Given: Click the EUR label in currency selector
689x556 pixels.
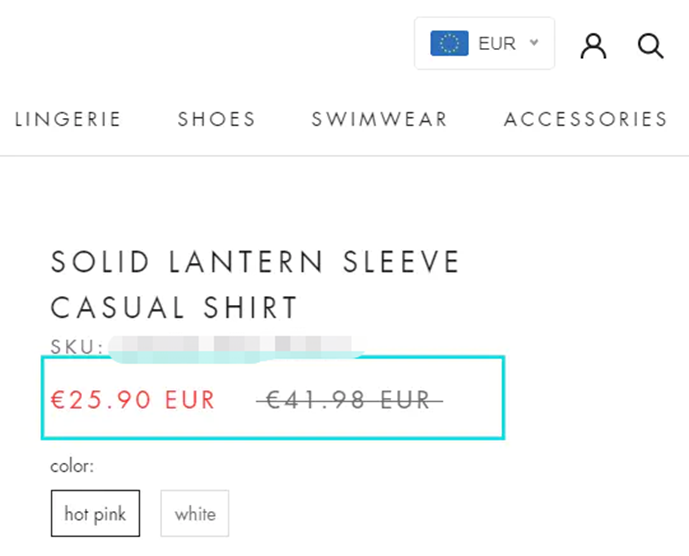Looking at the screenshot, I should (x=497, y=44).
